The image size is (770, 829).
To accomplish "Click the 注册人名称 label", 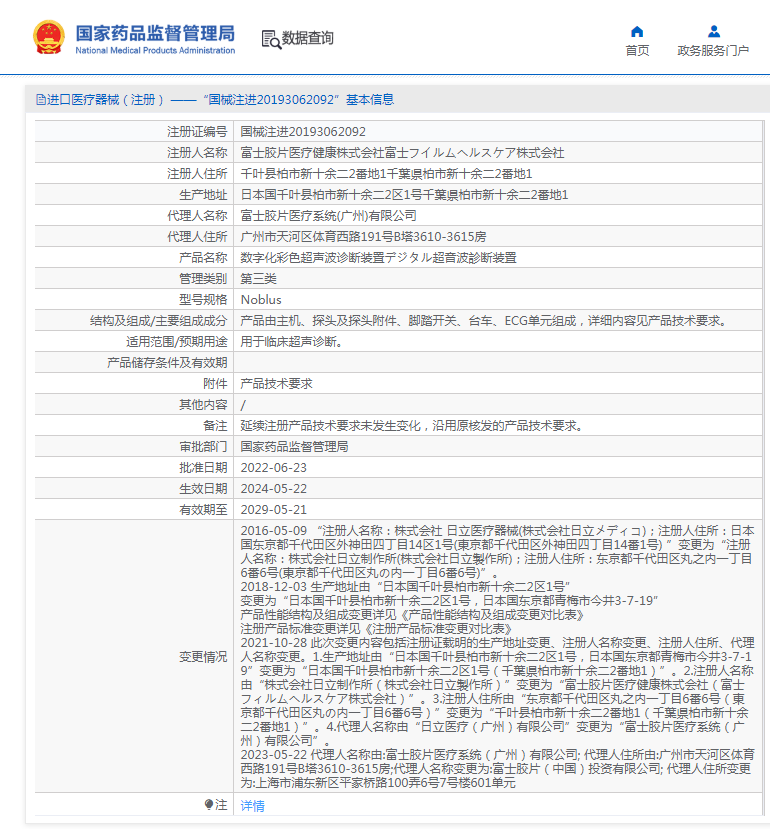I will [x=197, y=153].
